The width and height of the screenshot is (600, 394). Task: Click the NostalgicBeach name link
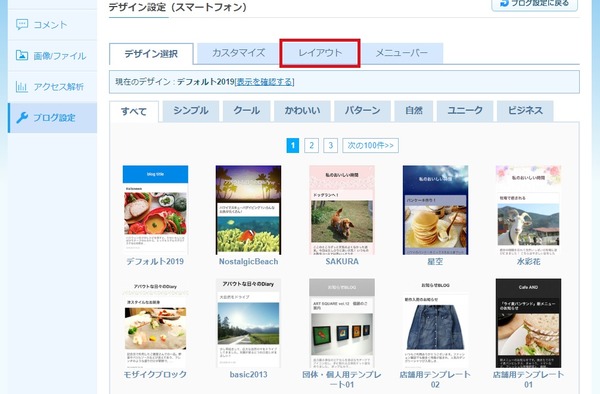tap(248, 262)
